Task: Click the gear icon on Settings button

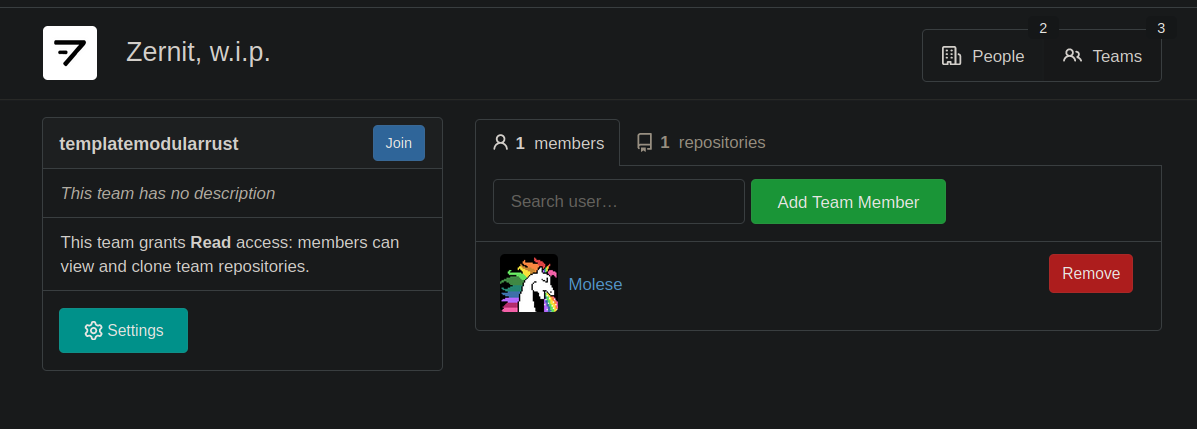Action: 93,331
